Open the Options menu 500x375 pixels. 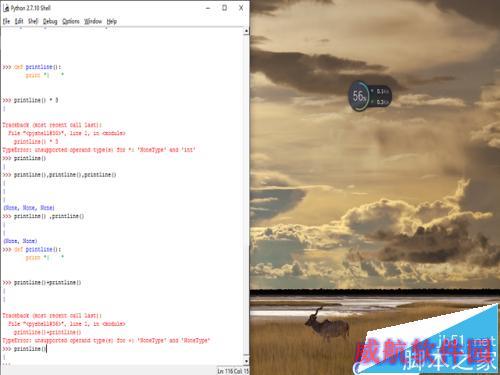tap(71, 21)
